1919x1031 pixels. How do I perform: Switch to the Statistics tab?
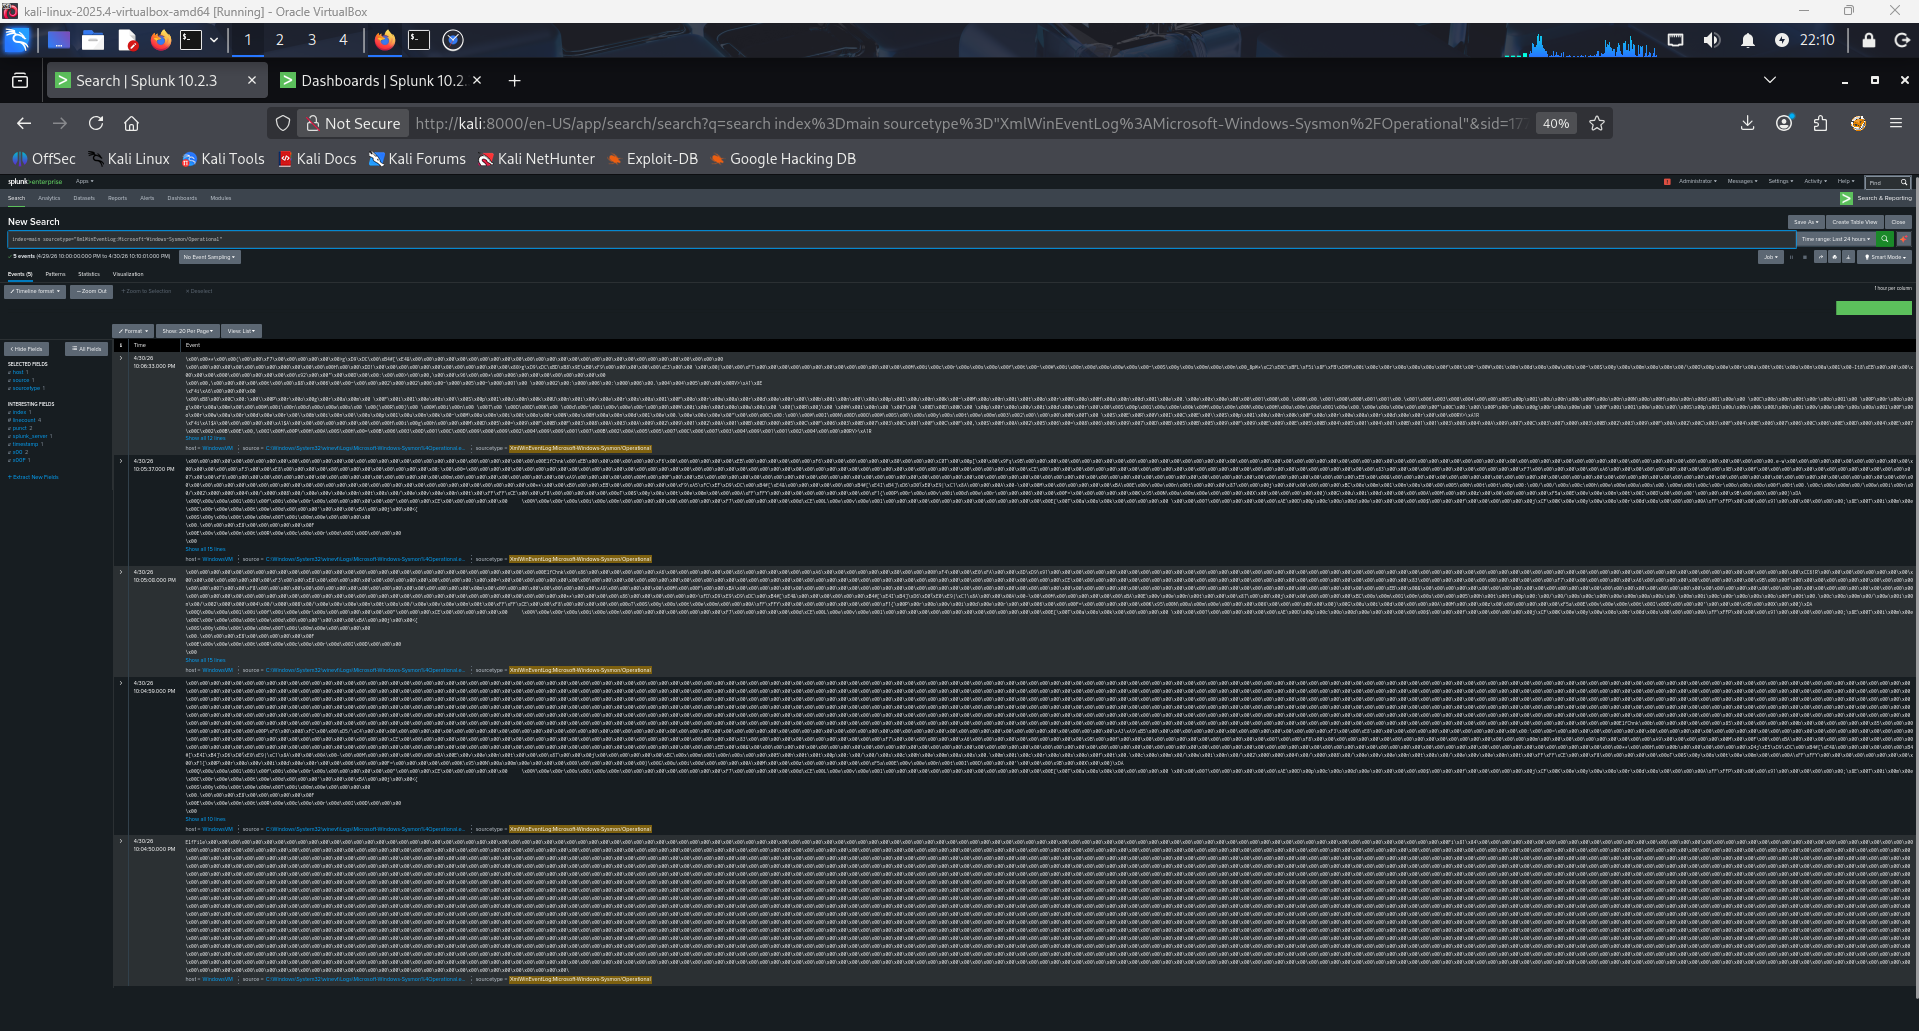(89, 274)
